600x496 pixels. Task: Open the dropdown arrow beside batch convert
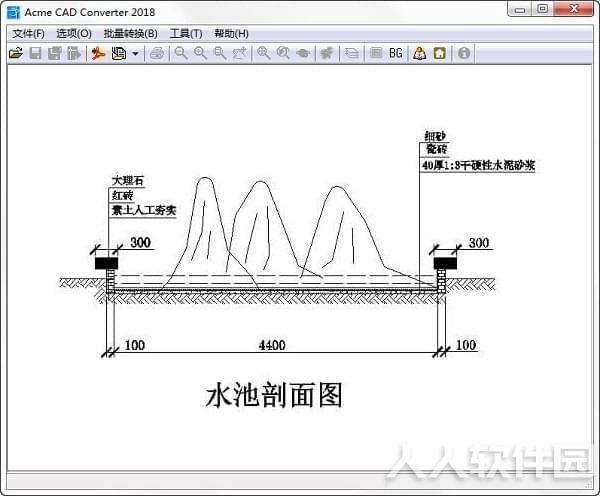pyautogui.click(x=135, y=54)
